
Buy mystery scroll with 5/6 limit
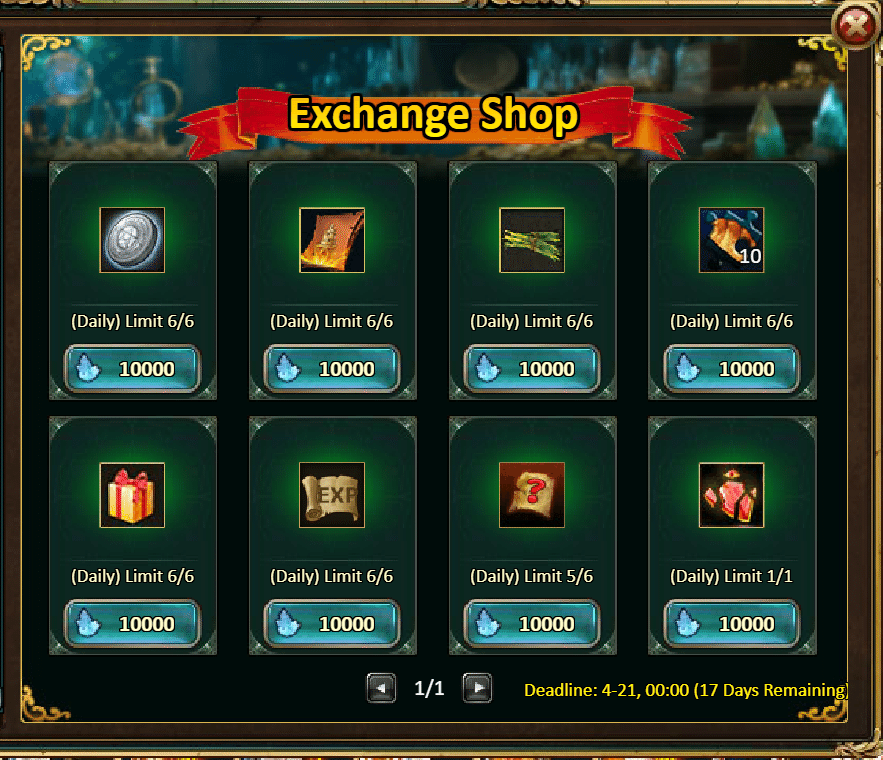click(532, 624)
